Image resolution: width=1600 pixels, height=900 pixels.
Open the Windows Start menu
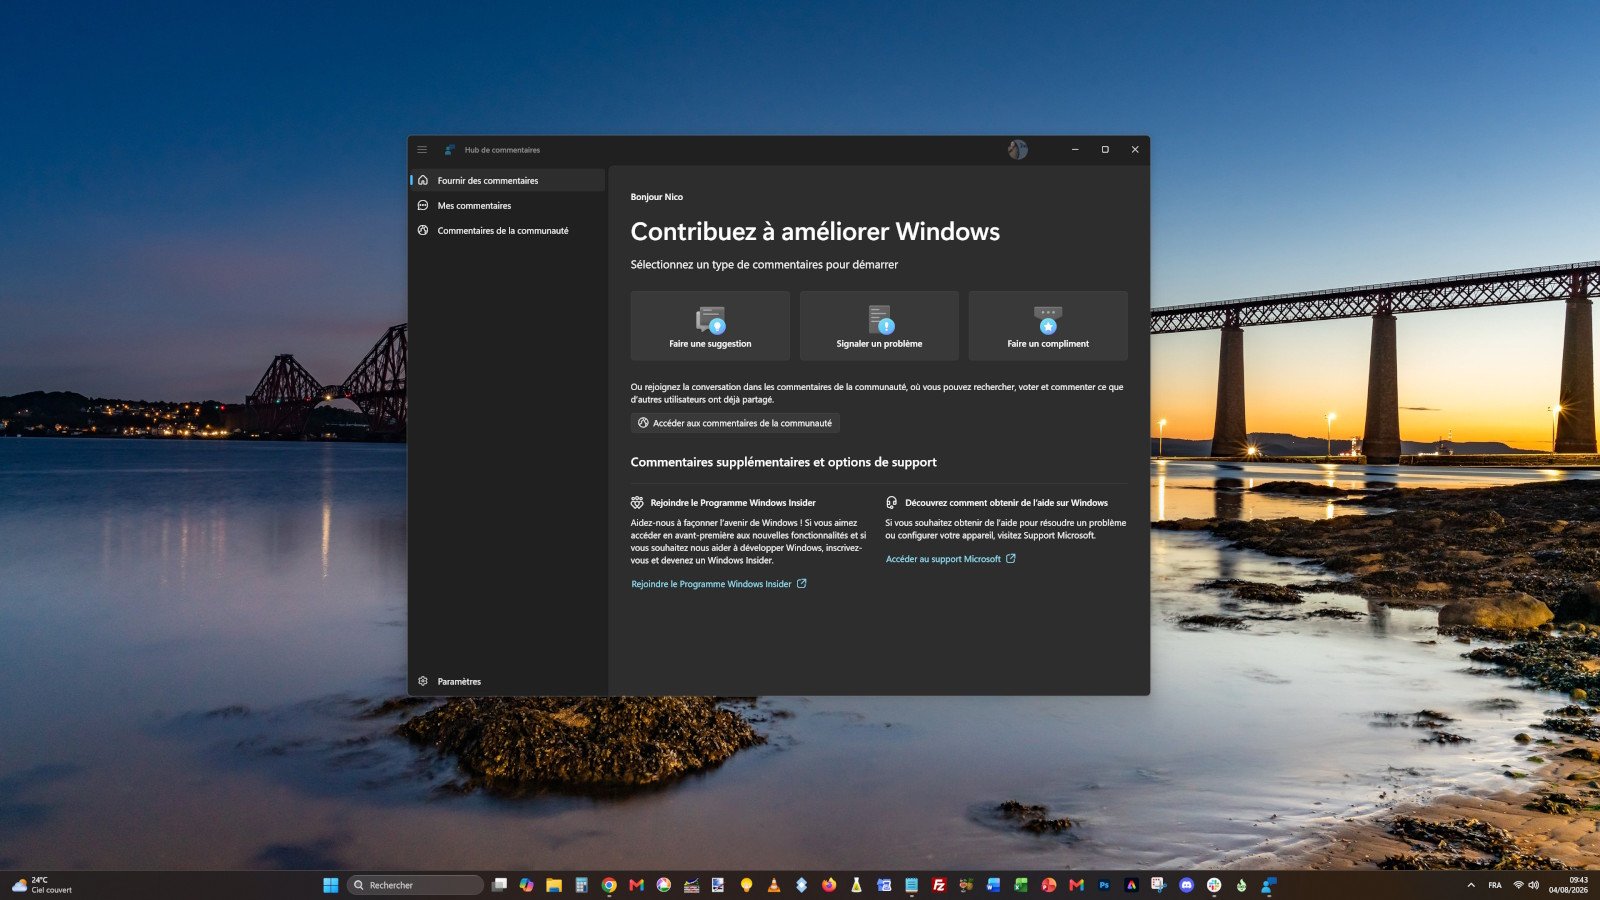tap(331, 885)
